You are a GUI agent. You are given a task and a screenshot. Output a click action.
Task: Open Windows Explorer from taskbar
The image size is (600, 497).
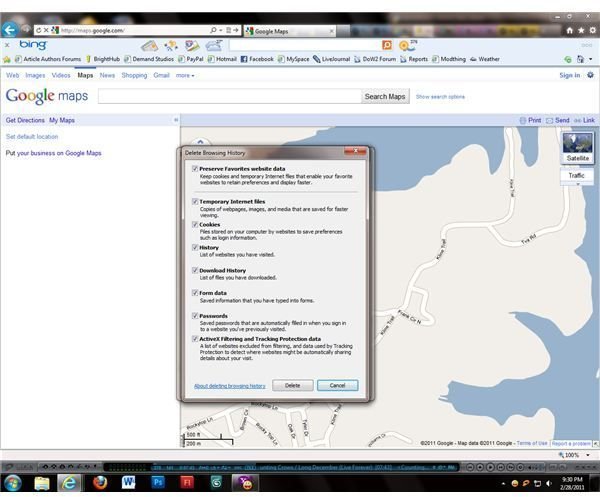[42, 483]
